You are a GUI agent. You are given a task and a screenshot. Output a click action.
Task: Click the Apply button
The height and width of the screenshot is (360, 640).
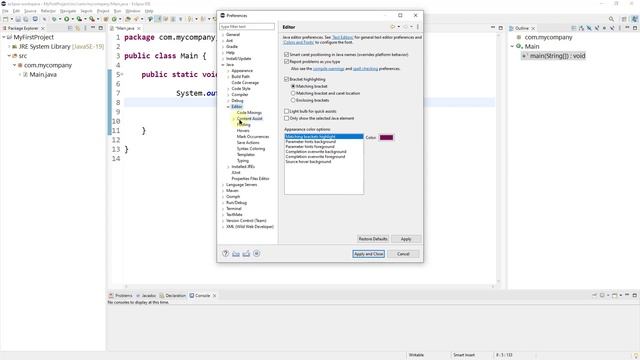pyautogui.click(x=406, y=239)
